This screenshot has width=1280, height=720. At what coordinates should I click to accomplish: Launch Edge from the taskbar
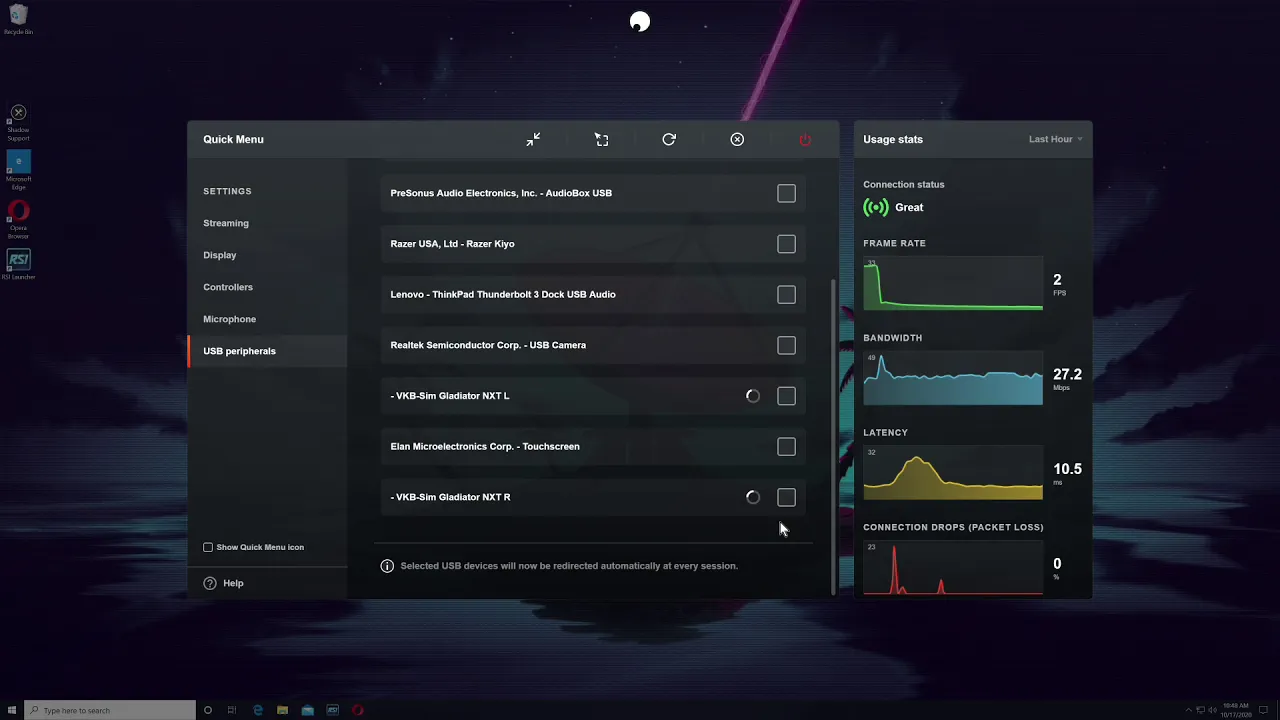pyautogui.click(x=258, y=710)
